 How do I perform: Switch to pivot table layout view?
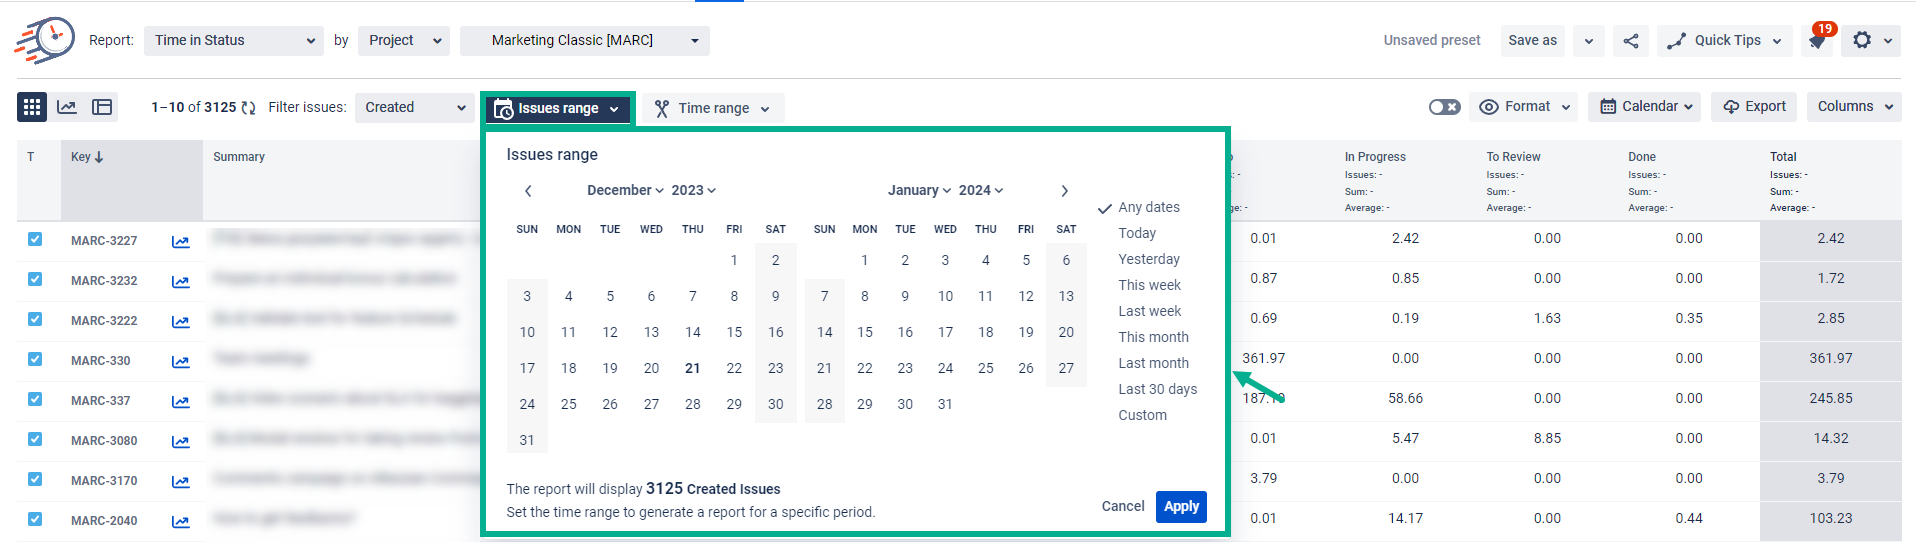click(x=102, y=107)
